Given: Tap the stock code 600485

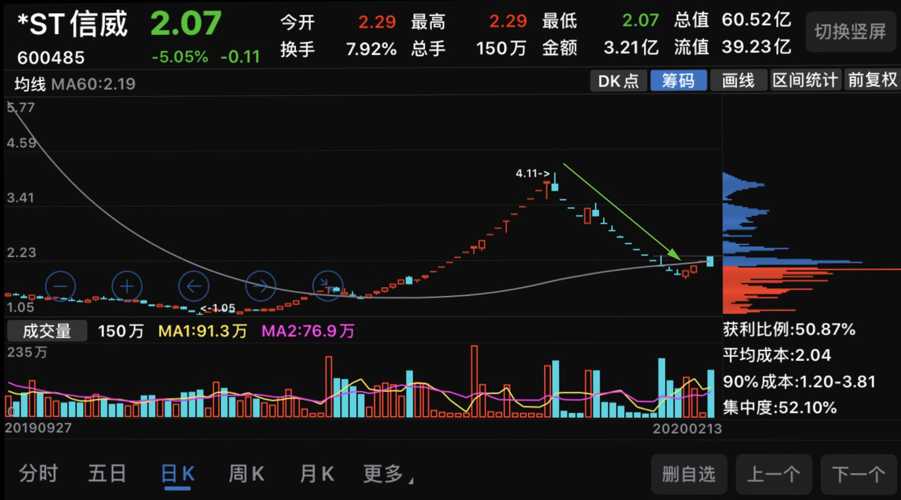Looking at the screenshot, I should 51,57.
